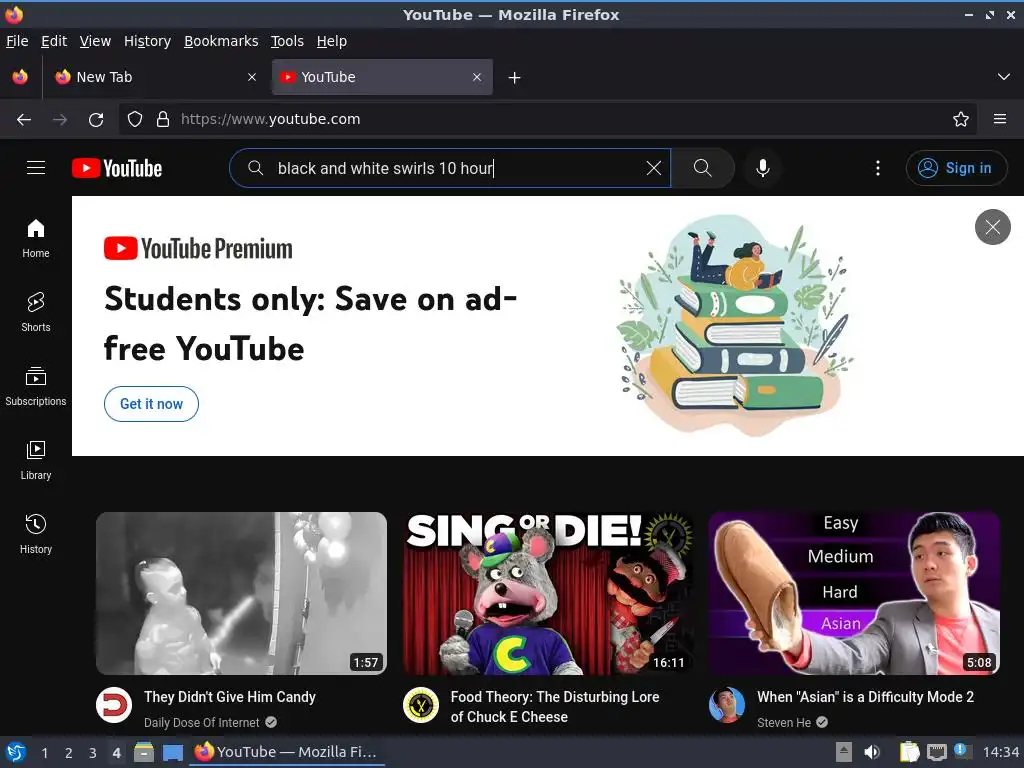Bookmark this page with star
This screenshot has height=768, width=1024.
pos(961,120)
